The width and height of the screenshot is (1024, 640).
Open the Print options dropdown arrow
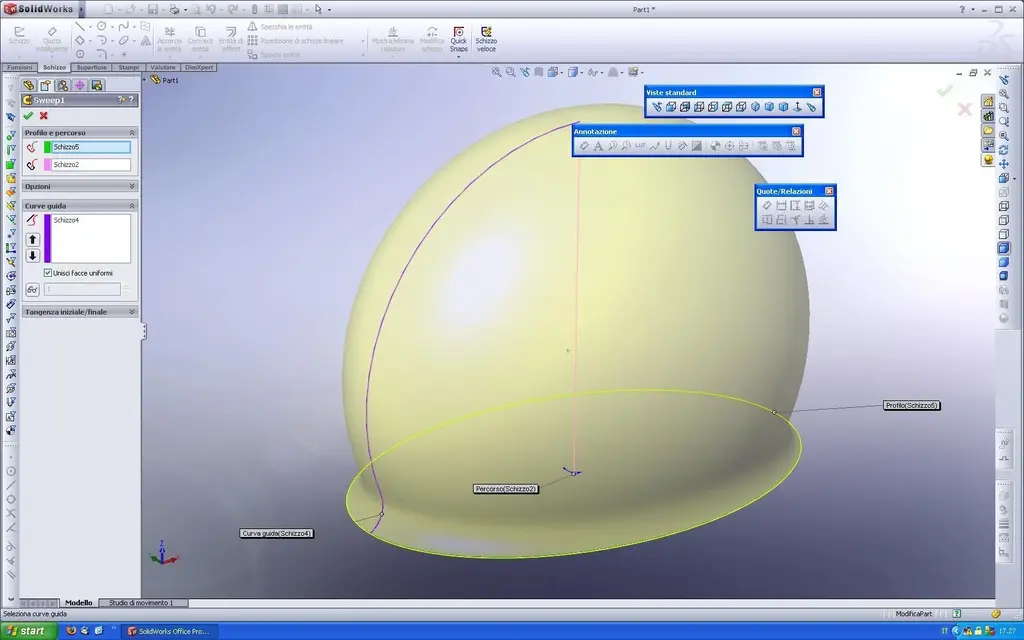(185, 10)
